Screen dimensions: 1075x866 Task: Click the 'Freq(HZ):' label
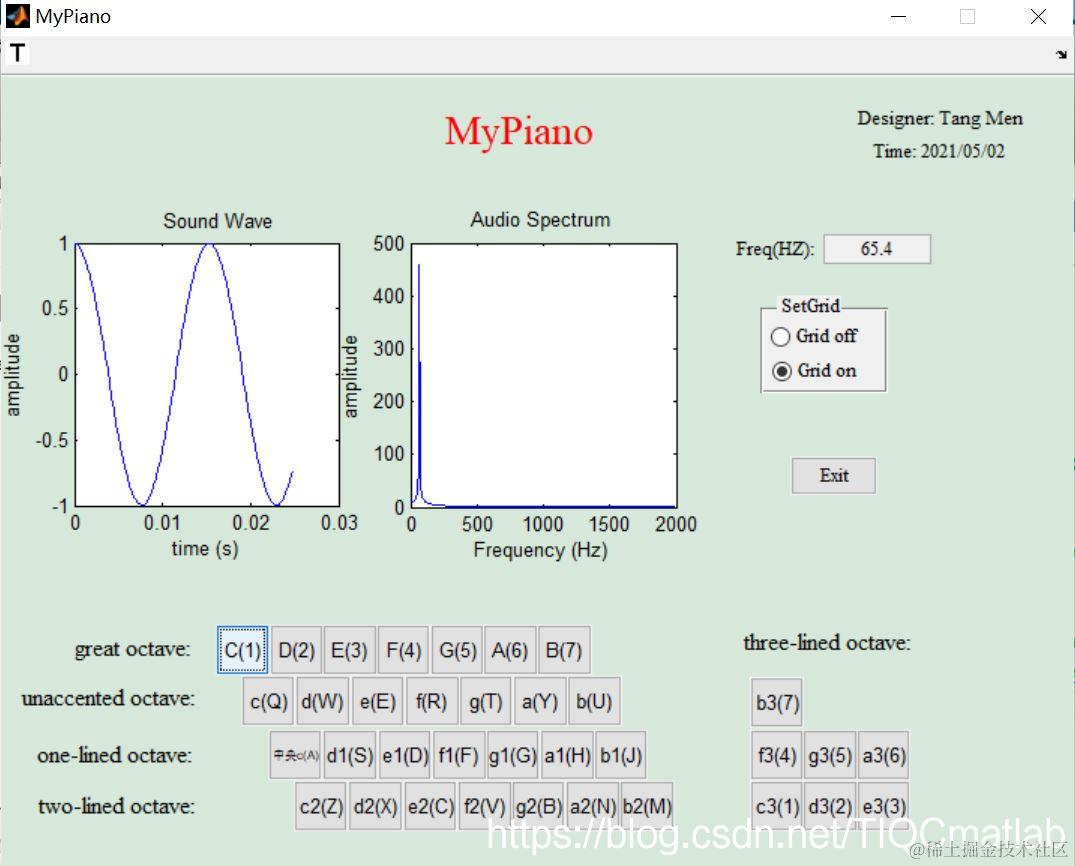click(775, 249)
